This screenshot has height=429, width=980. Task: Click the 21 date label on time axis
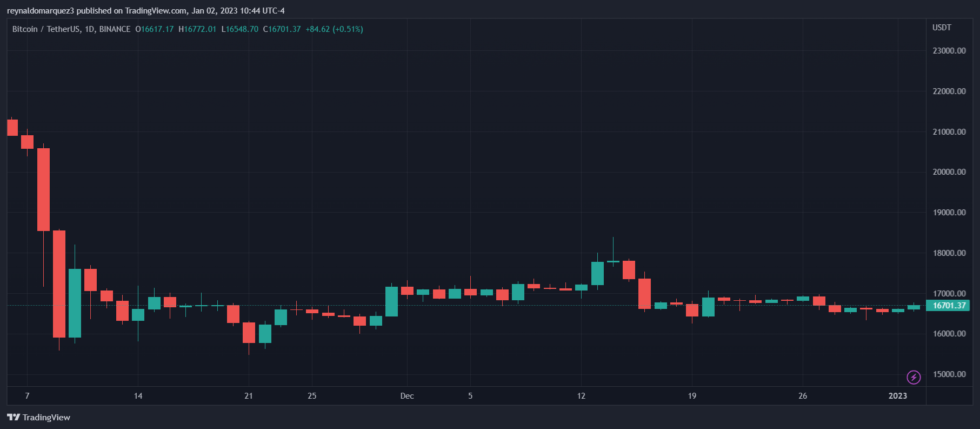coord(249,396)
